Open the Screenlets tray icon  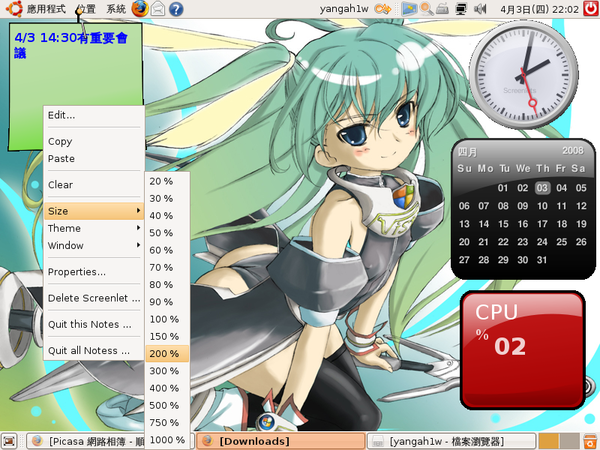point(408,9)
